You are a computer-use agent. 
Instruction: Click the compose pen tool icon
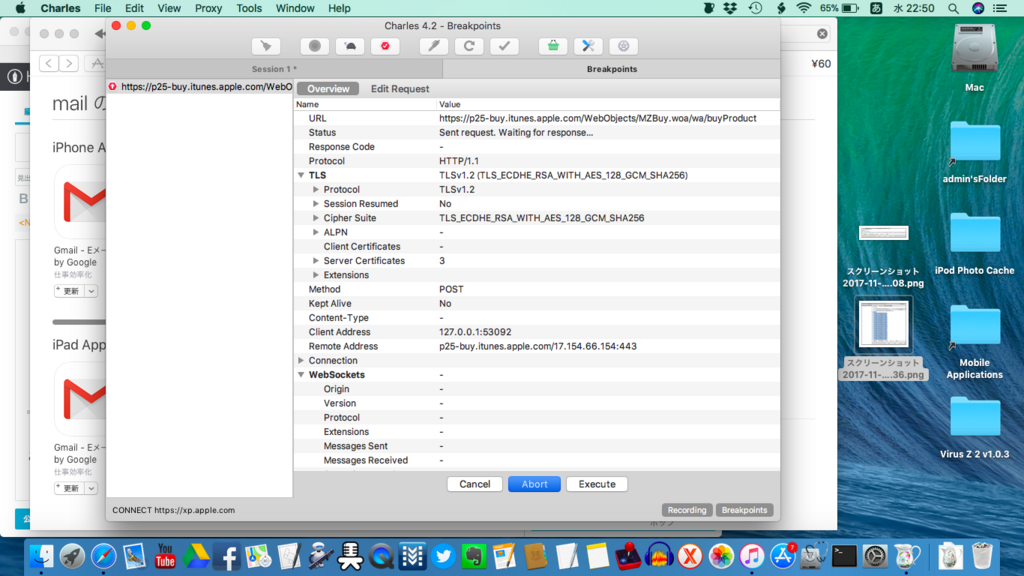click(434, 46)
